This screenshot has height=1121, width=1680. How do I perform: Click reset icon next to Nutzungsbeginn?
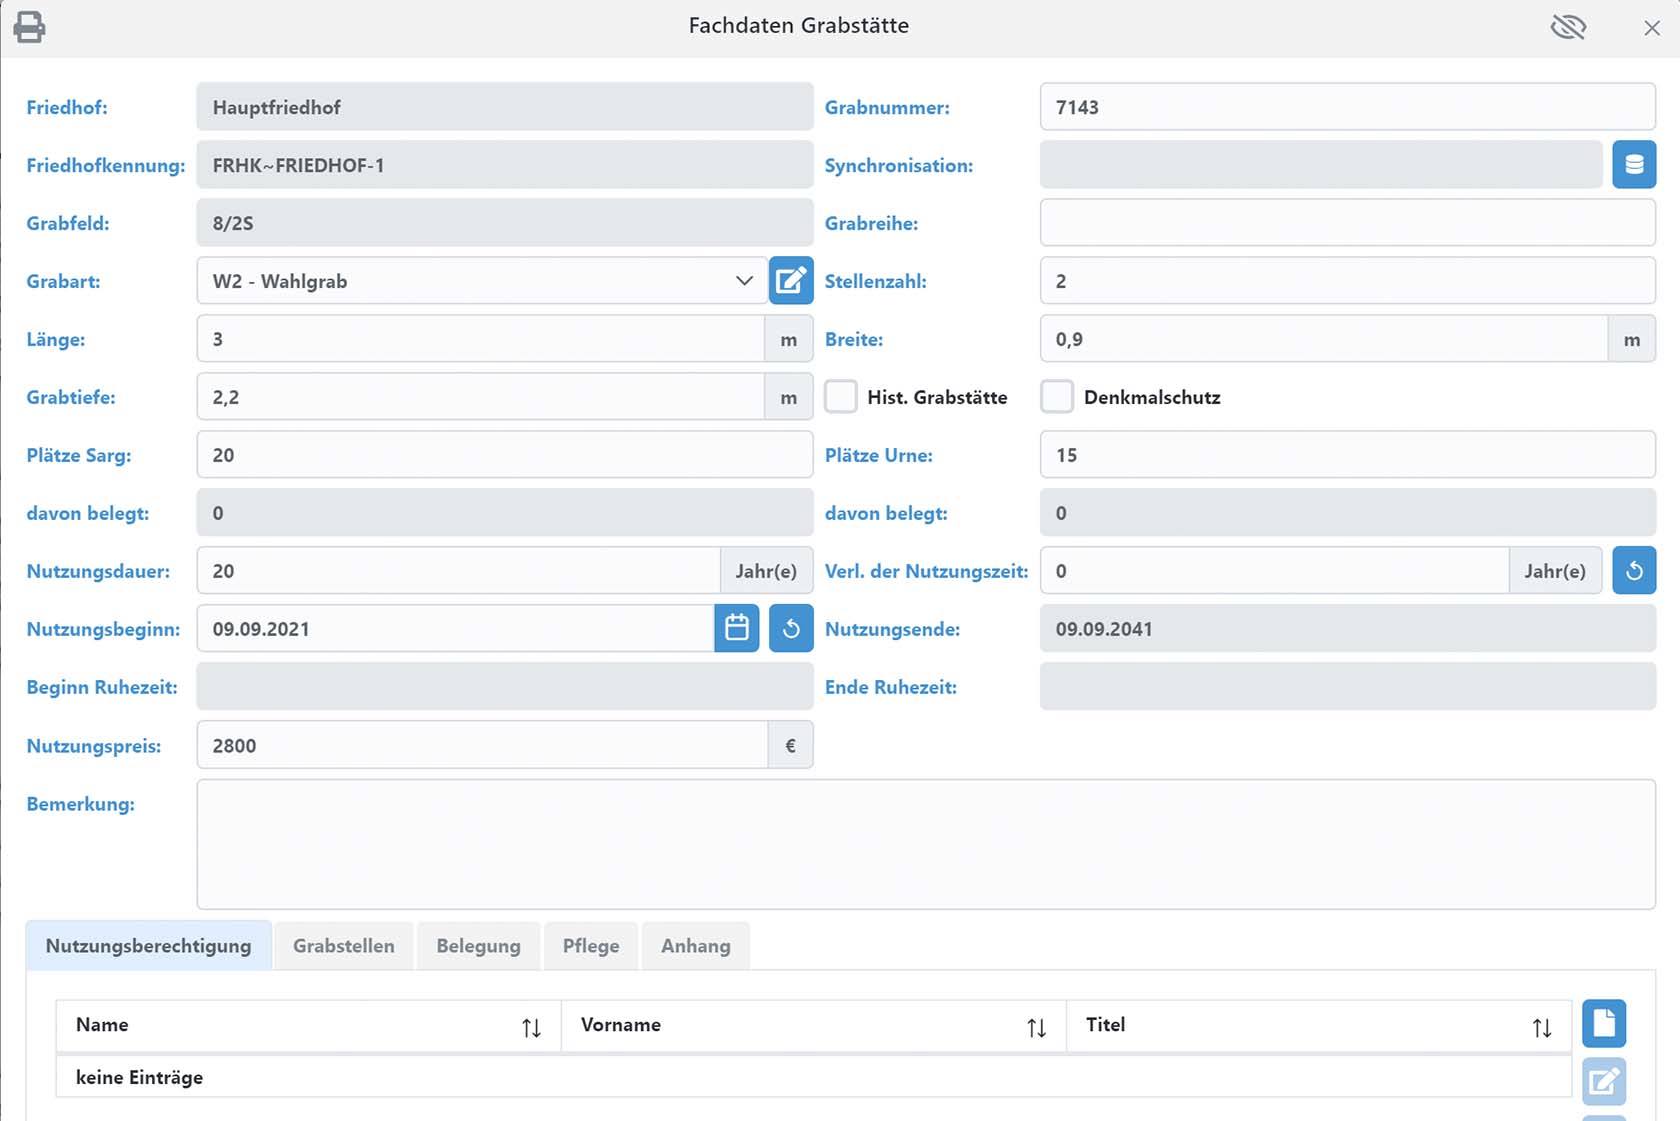pos(790,629)
